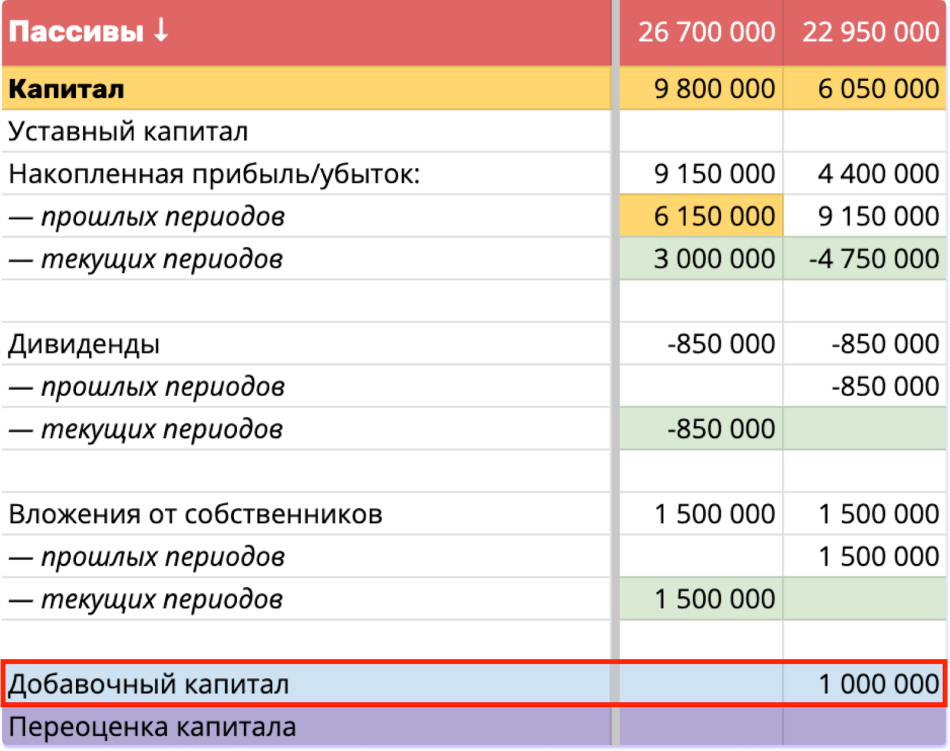Click the Вложения от собственников label

pos(195,514)
